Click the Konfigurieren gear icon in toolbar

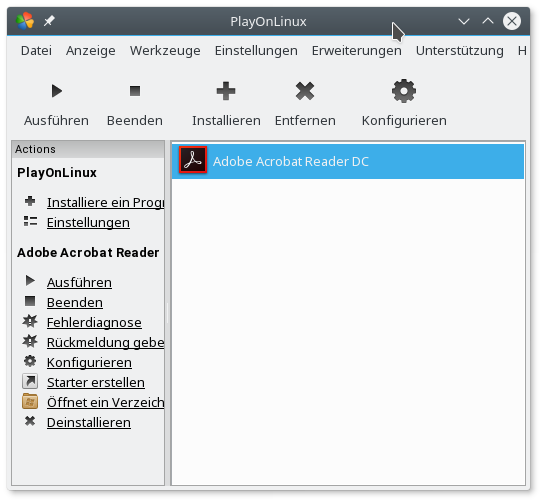404,91
